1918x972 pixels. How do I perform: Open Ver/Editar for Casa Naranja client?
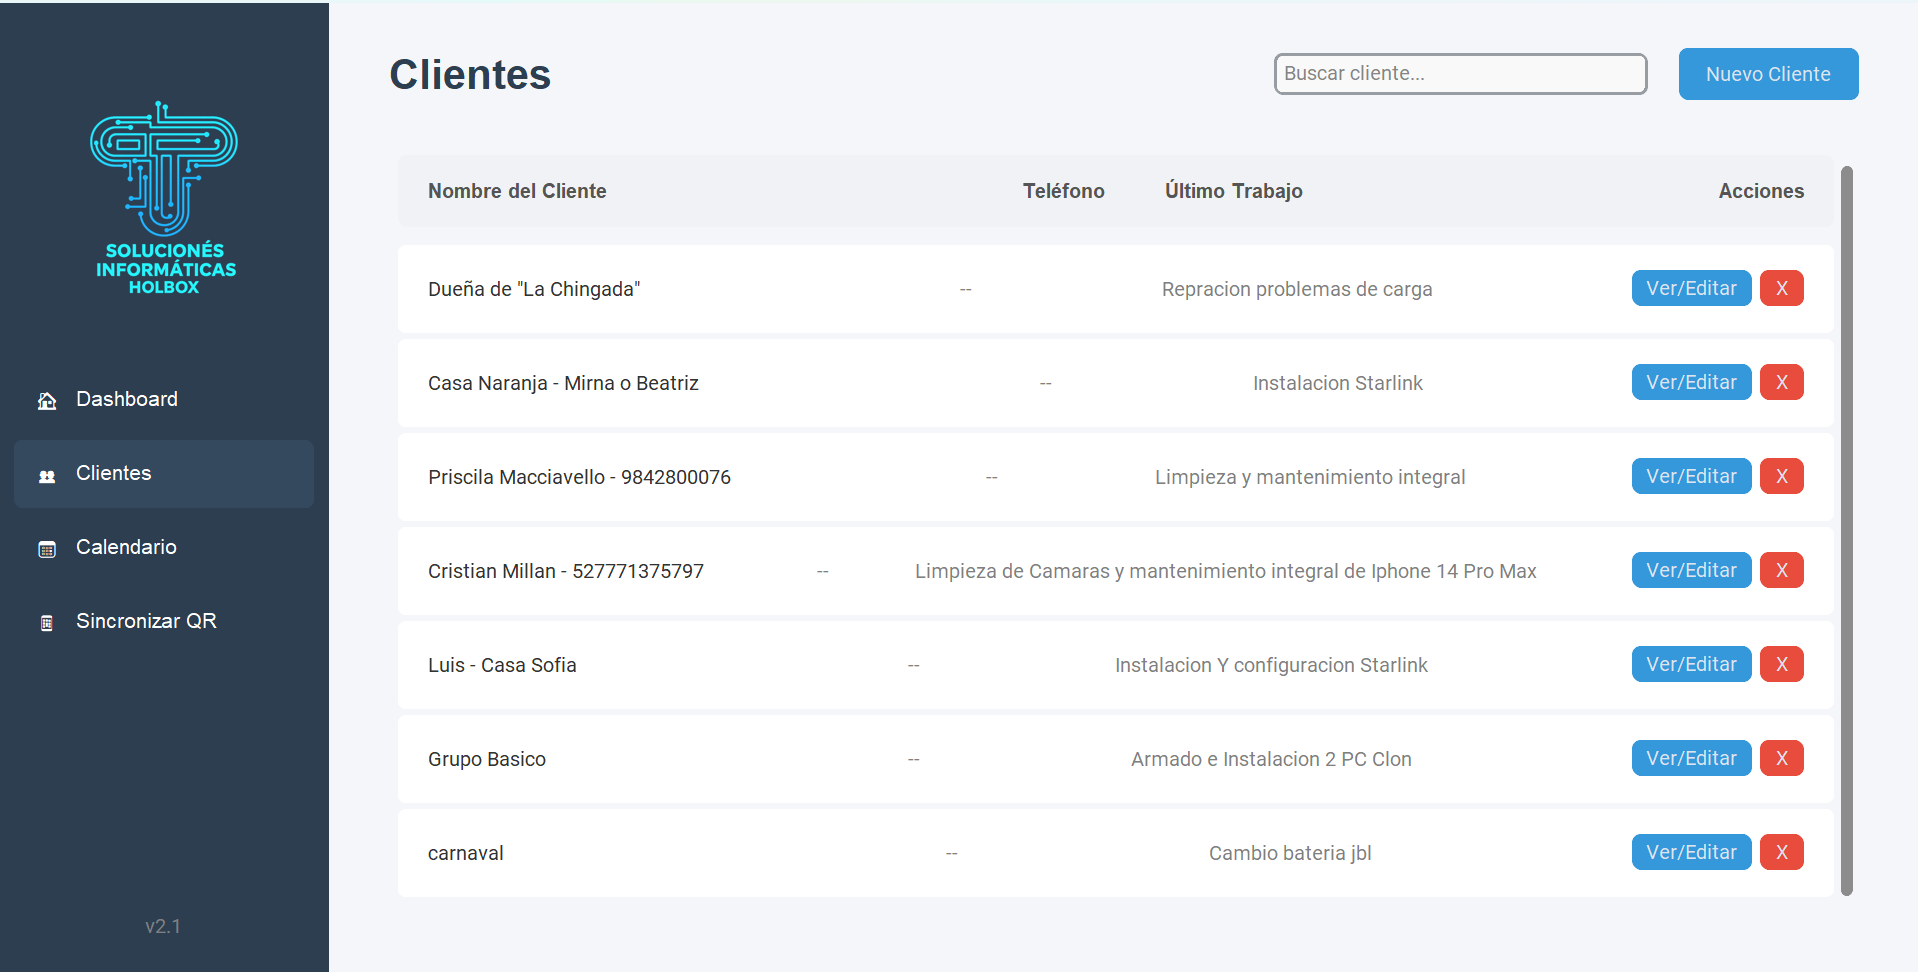point(1691,382)
